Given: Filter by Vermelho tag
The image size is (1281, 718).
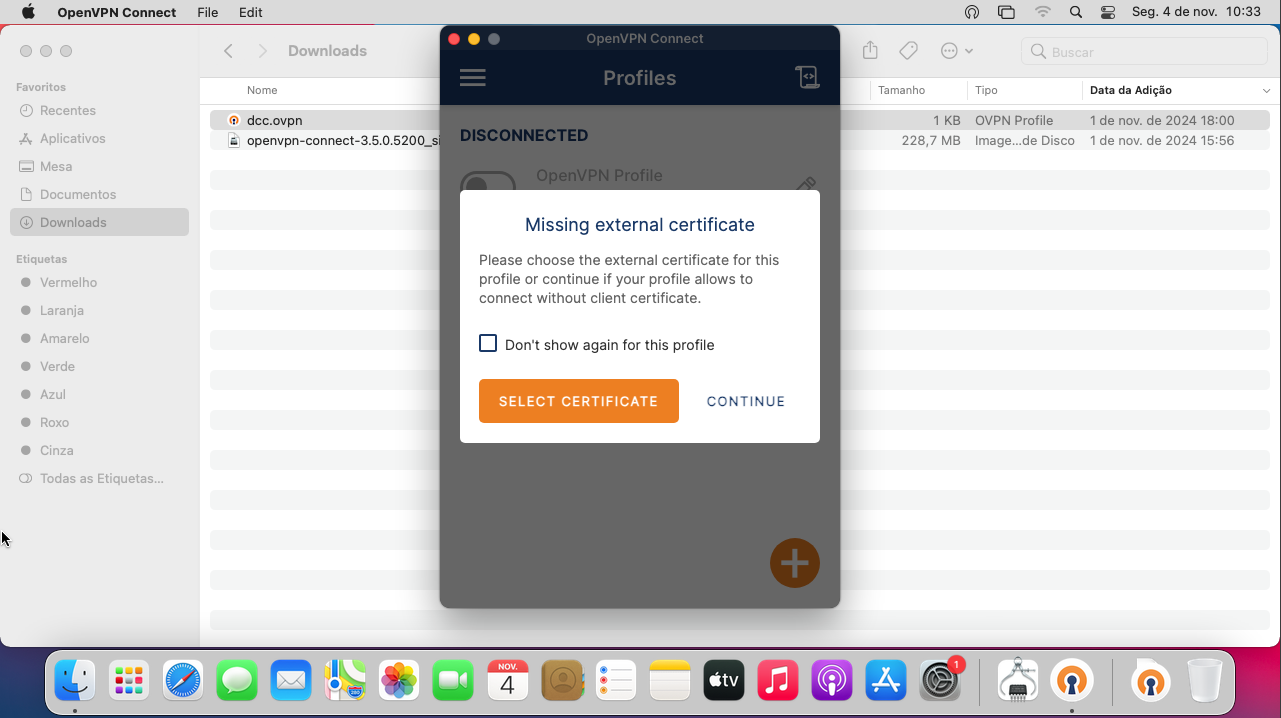Looking at the screenshot, I should pyautogui.click(x=99, y=282).
